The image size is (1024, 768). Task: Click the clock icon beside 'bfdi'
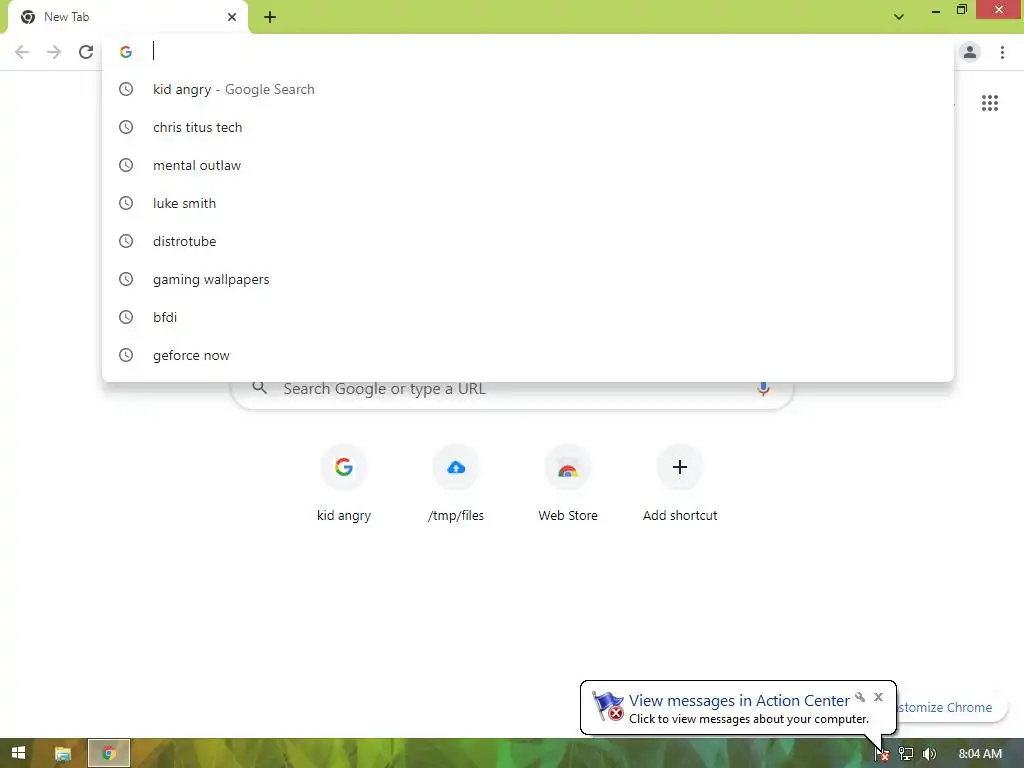pos(126,317)
